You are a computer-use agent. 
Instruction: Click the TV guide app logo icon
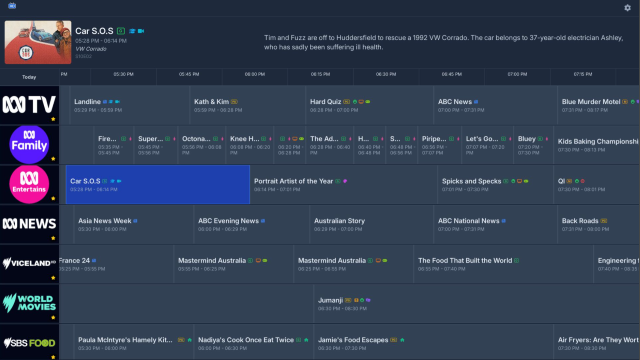coord(12,6)
